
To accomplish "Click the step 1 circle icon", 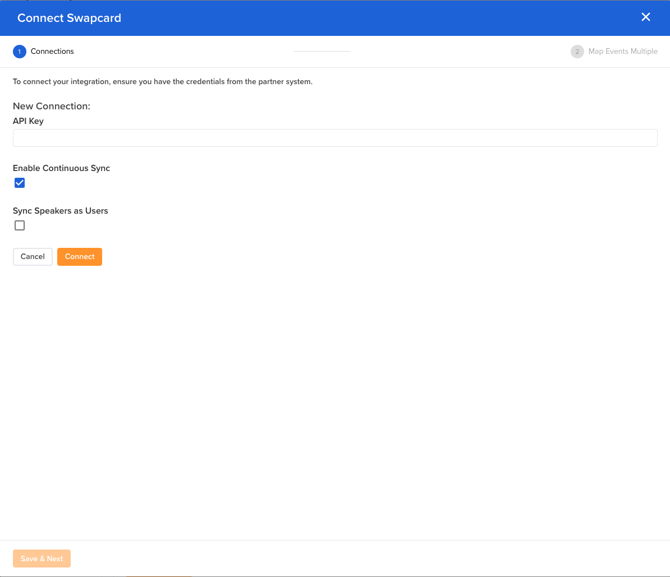I will (x=20, y=51).
